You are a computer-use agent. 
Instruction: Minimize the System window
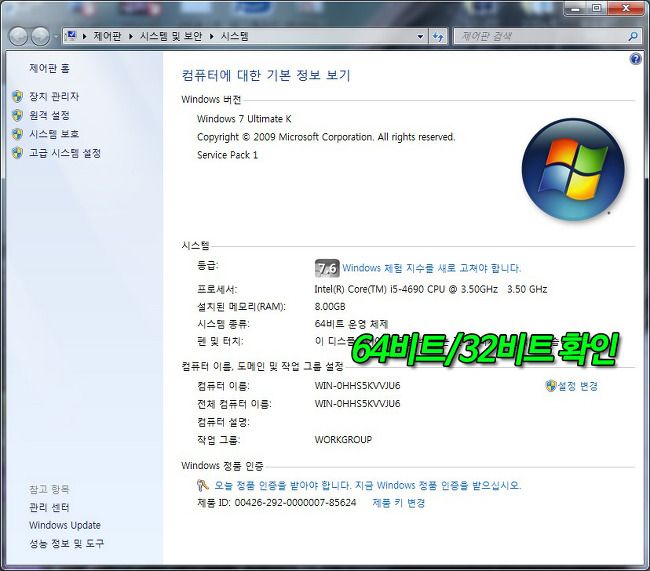pyautogui.click(x=576, y=8)
